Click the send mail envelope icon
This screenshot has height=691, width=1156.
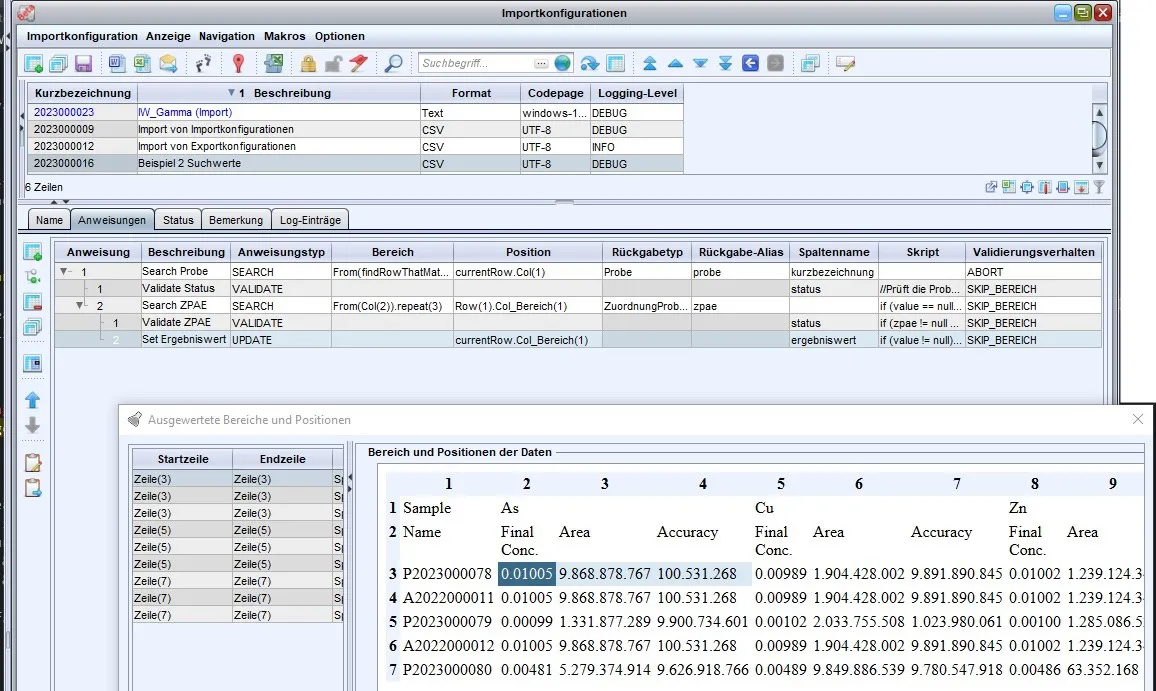click(168, 63)
